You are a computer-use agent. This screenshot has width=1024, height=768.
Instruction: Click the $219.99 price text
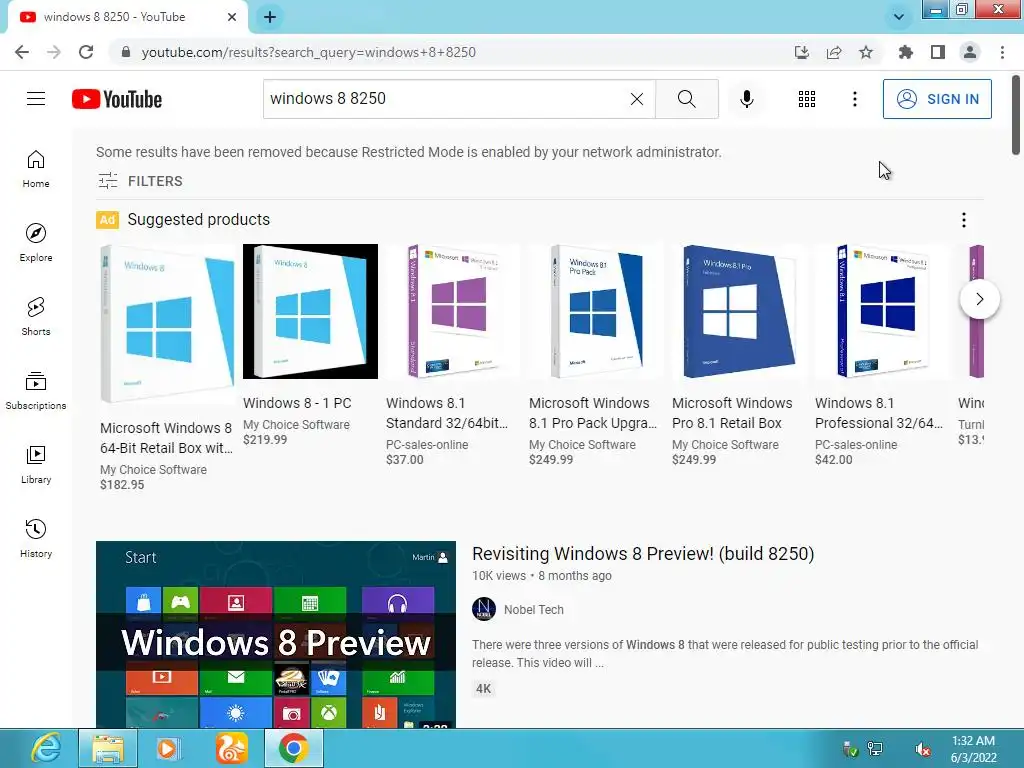[264, 440]
